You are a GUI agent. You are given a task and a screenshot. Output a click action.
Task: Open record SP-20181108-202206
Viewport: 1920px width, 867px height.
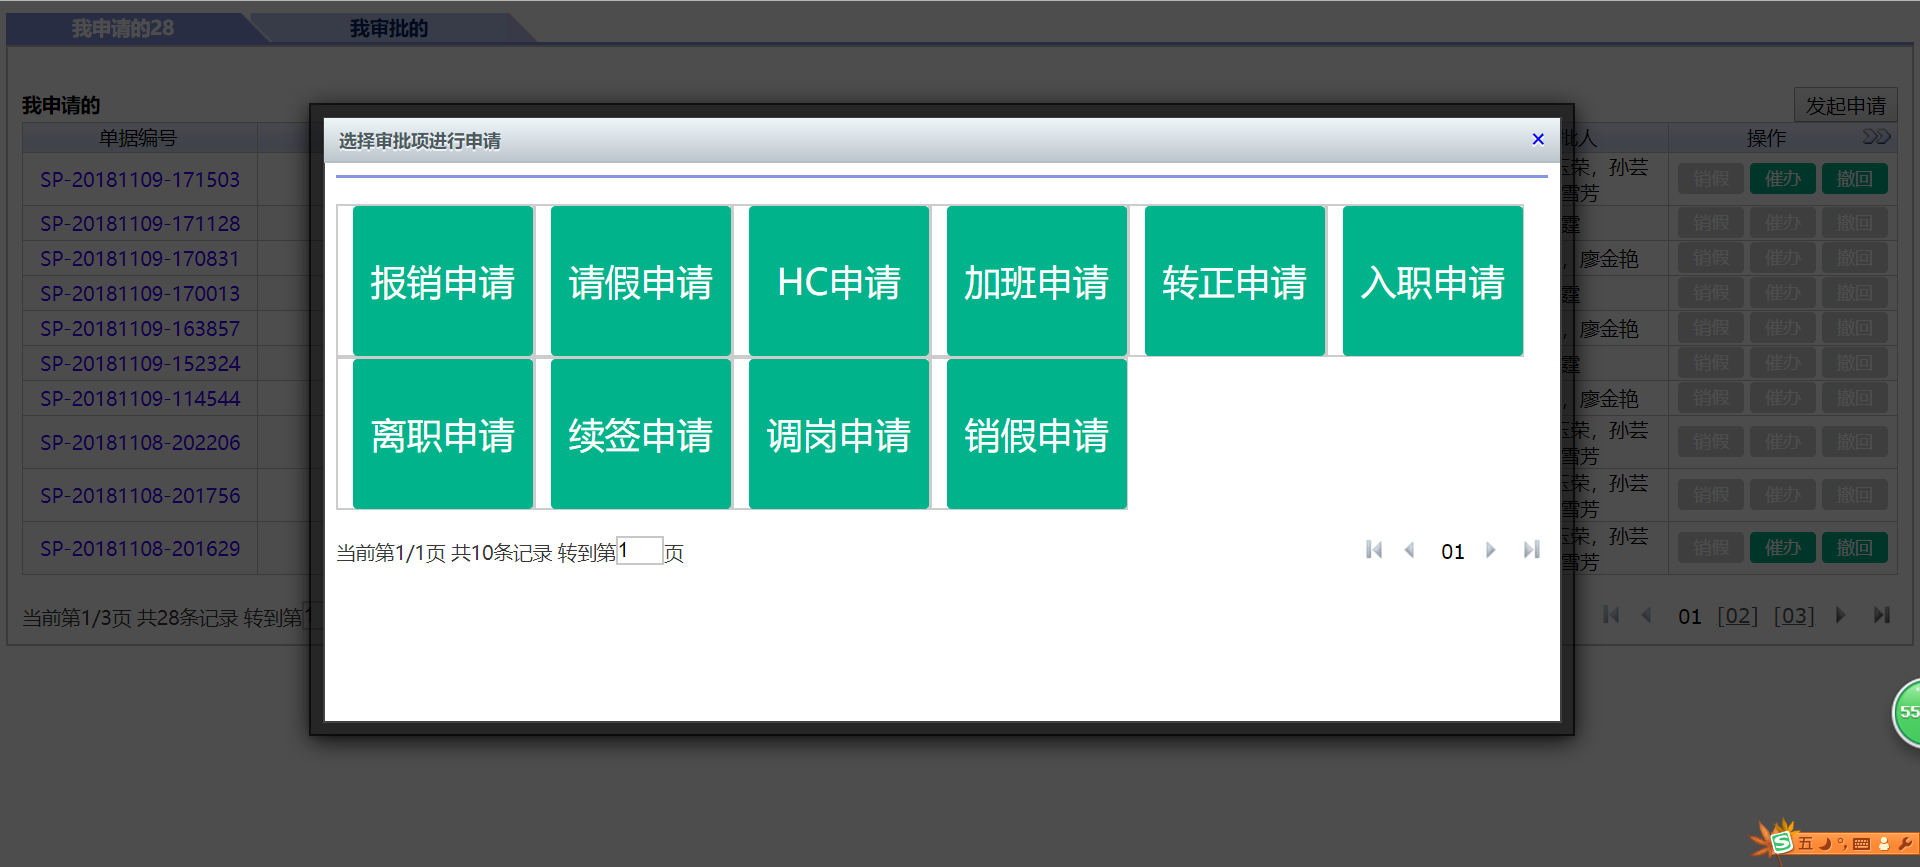(x=140, y=443)
